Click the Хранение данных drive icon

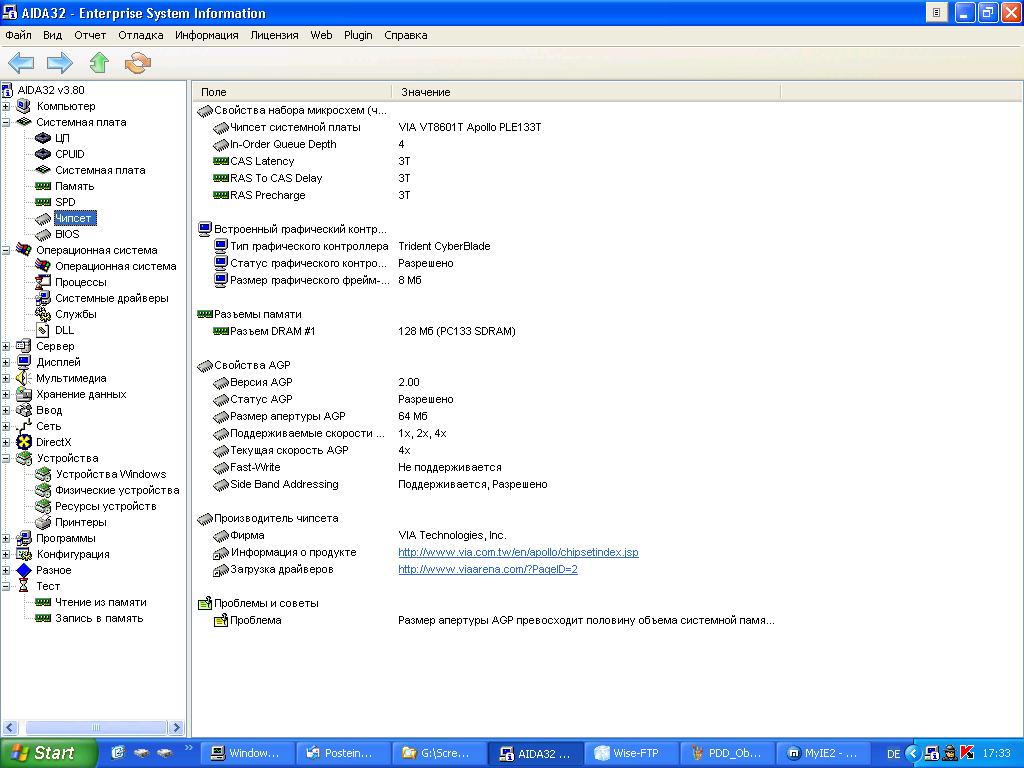[24, 394]
